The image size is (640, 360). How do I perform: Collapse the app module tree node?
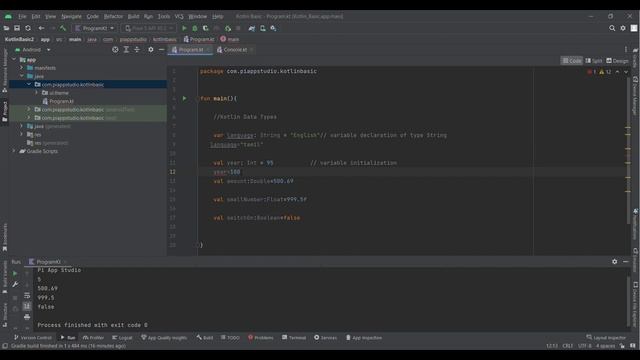click(x=14, y=60)
